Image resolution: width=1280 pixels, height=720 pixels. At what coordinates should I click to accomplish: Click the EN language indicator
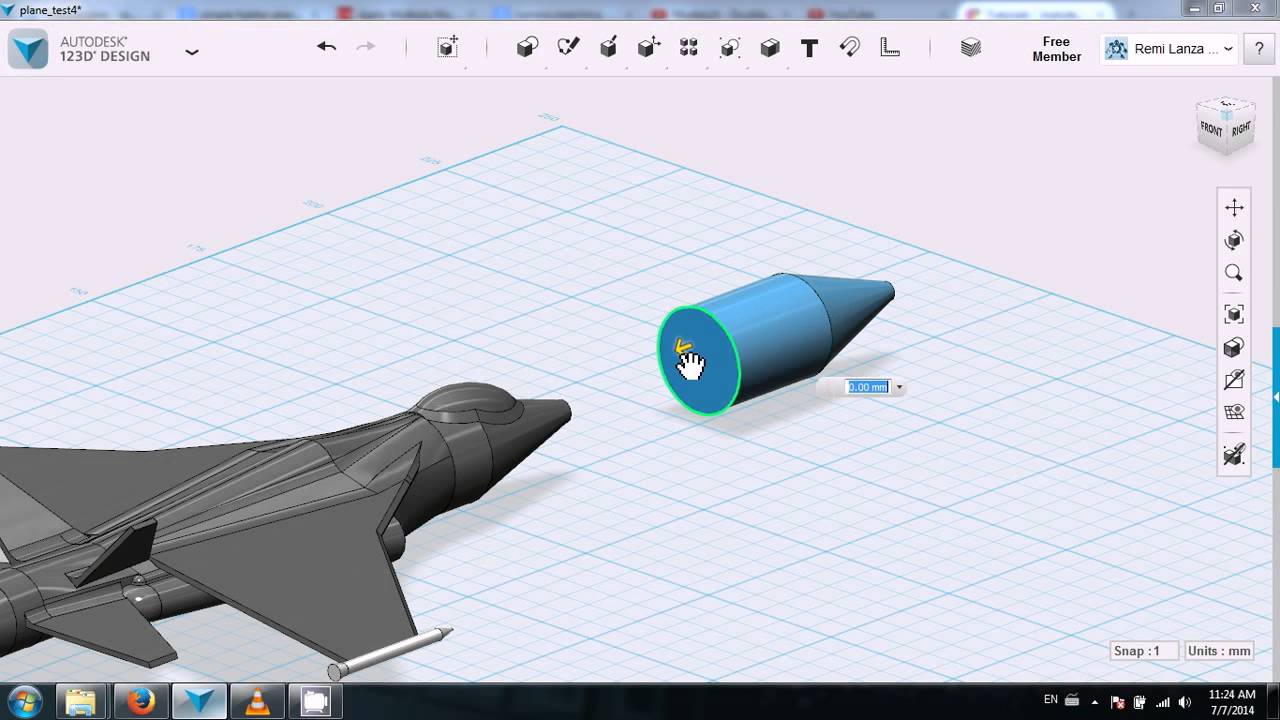1051,700
